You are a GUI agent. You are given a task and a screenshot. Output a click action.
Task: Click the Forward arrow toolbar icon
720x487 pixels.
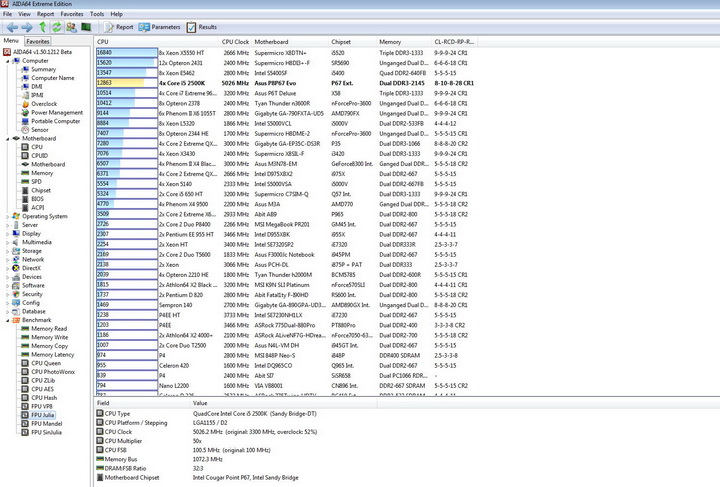27,27
